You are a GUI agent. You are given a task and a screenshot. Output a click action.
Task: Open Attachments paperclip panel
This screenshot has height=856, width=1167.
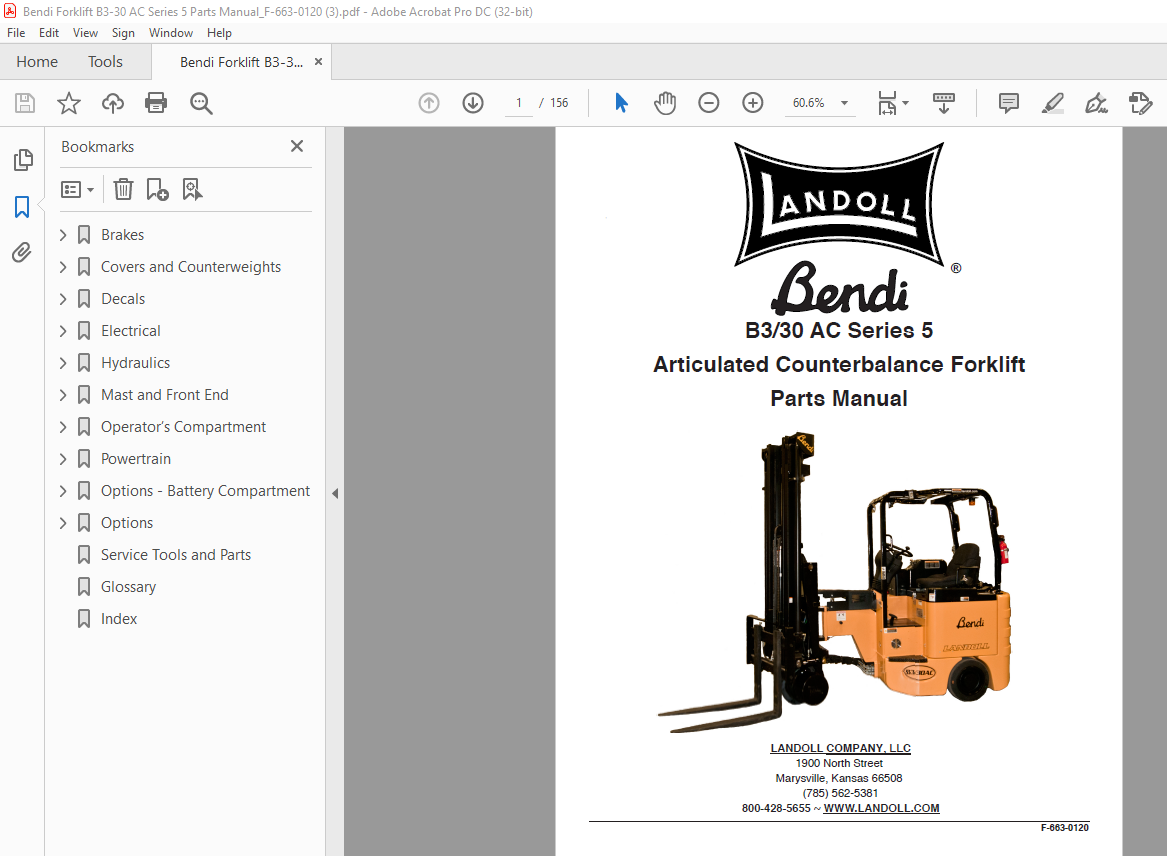(x=22, y=253)
